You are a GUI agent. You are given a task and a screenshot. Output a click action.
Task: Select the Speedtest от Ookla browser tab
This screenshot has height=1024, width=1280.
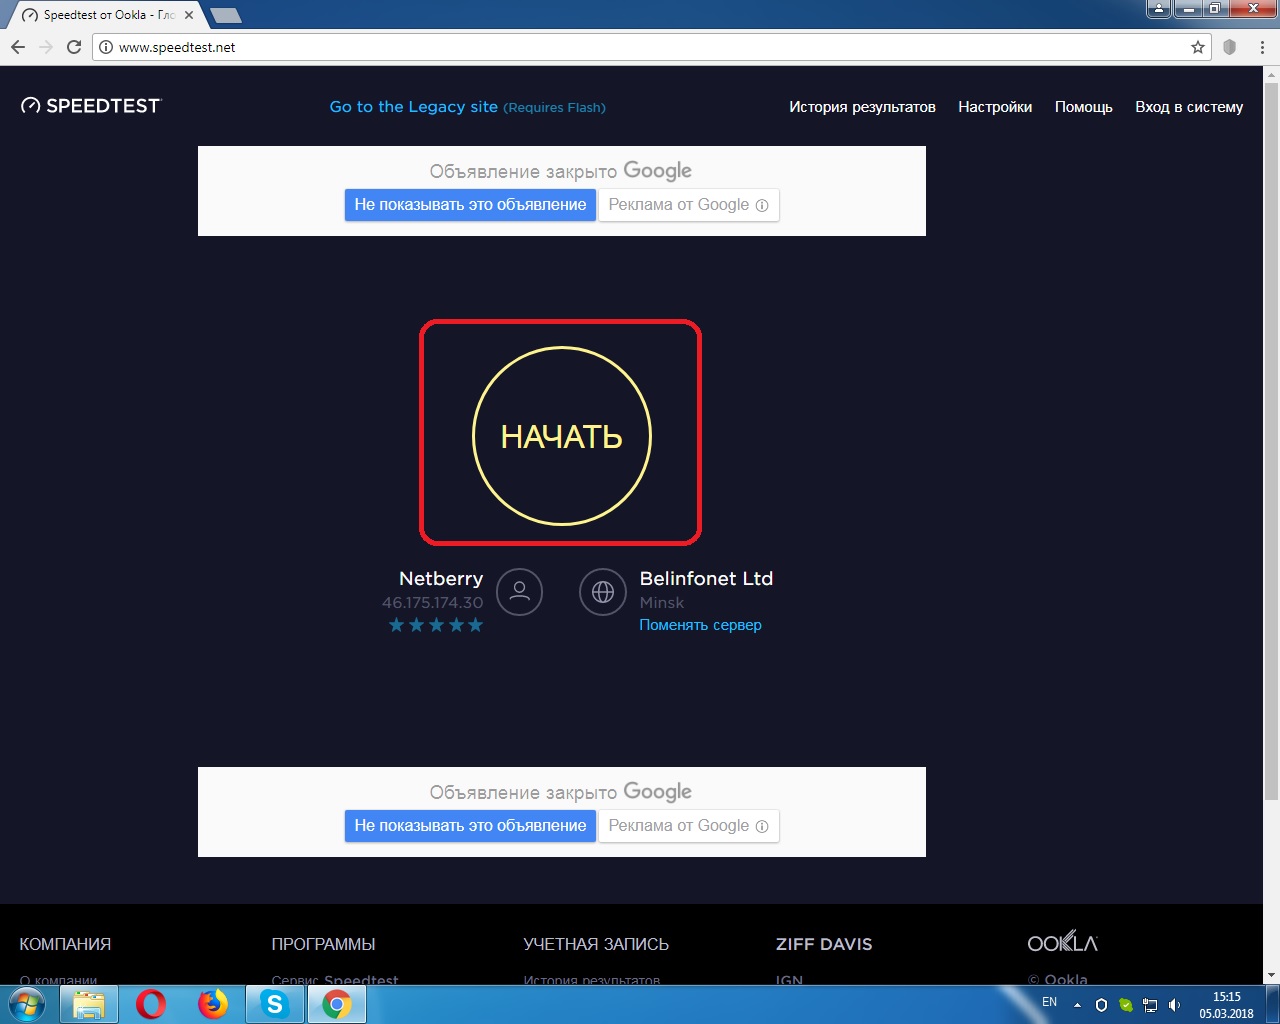point(105,15)
